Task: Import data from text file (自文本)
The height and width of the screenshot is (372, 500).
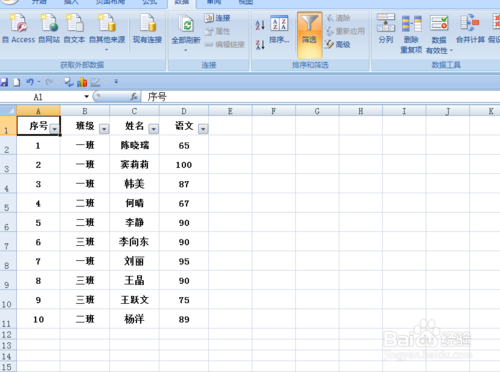Action: [74, 29]
